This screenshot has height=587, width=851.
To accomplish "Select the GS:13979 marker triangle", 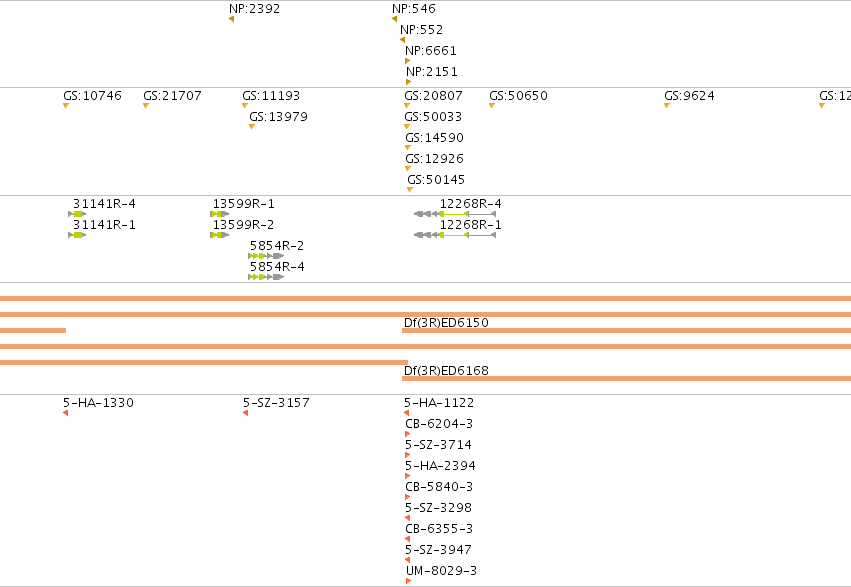I will tap(252, 127).
